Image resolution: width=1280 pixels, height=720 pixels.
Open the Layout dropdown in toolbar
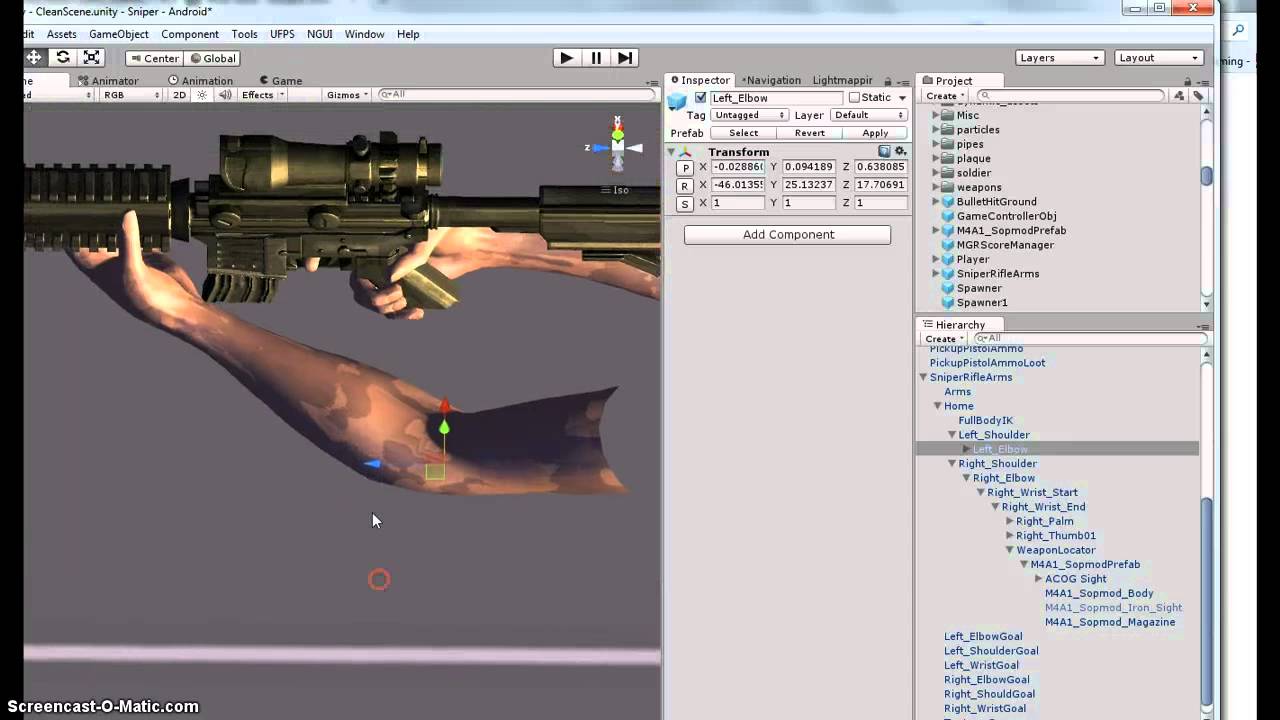pos(1159,58)
